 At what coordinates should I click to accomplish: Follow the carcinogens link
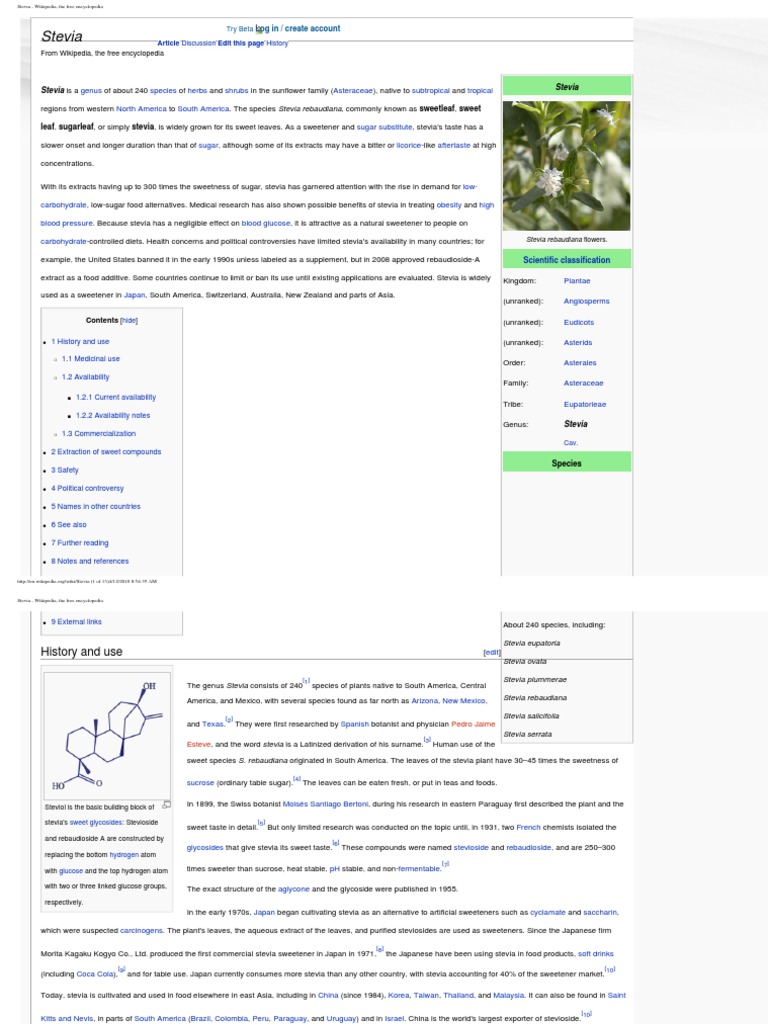141,931
